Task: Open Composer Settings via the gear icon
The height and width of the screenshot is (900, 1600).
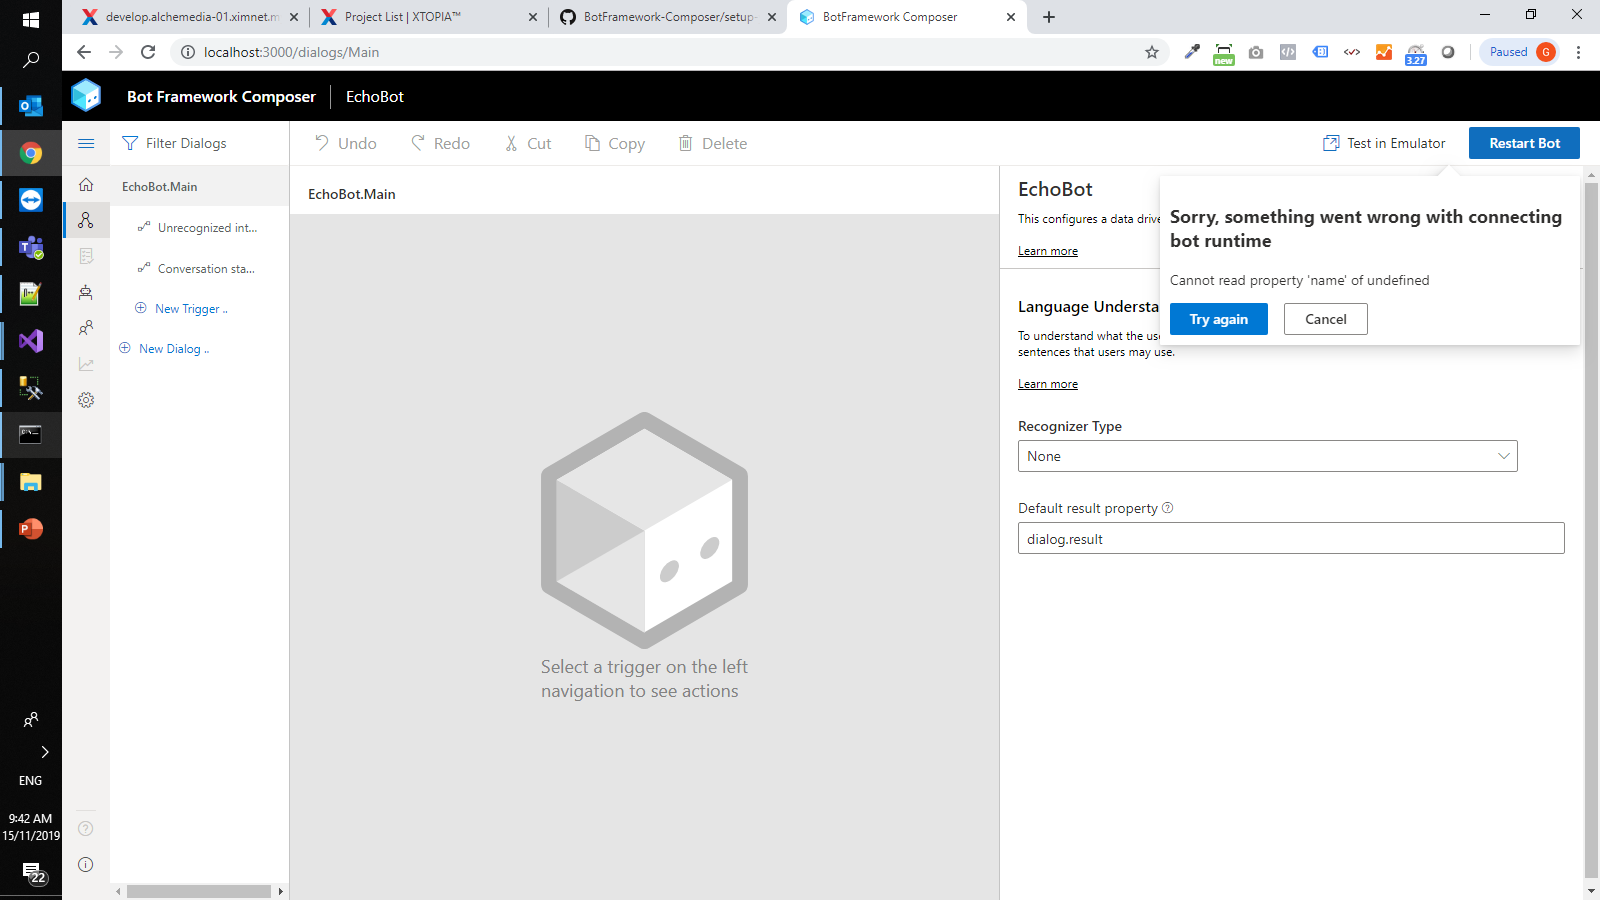Action: 86,399
